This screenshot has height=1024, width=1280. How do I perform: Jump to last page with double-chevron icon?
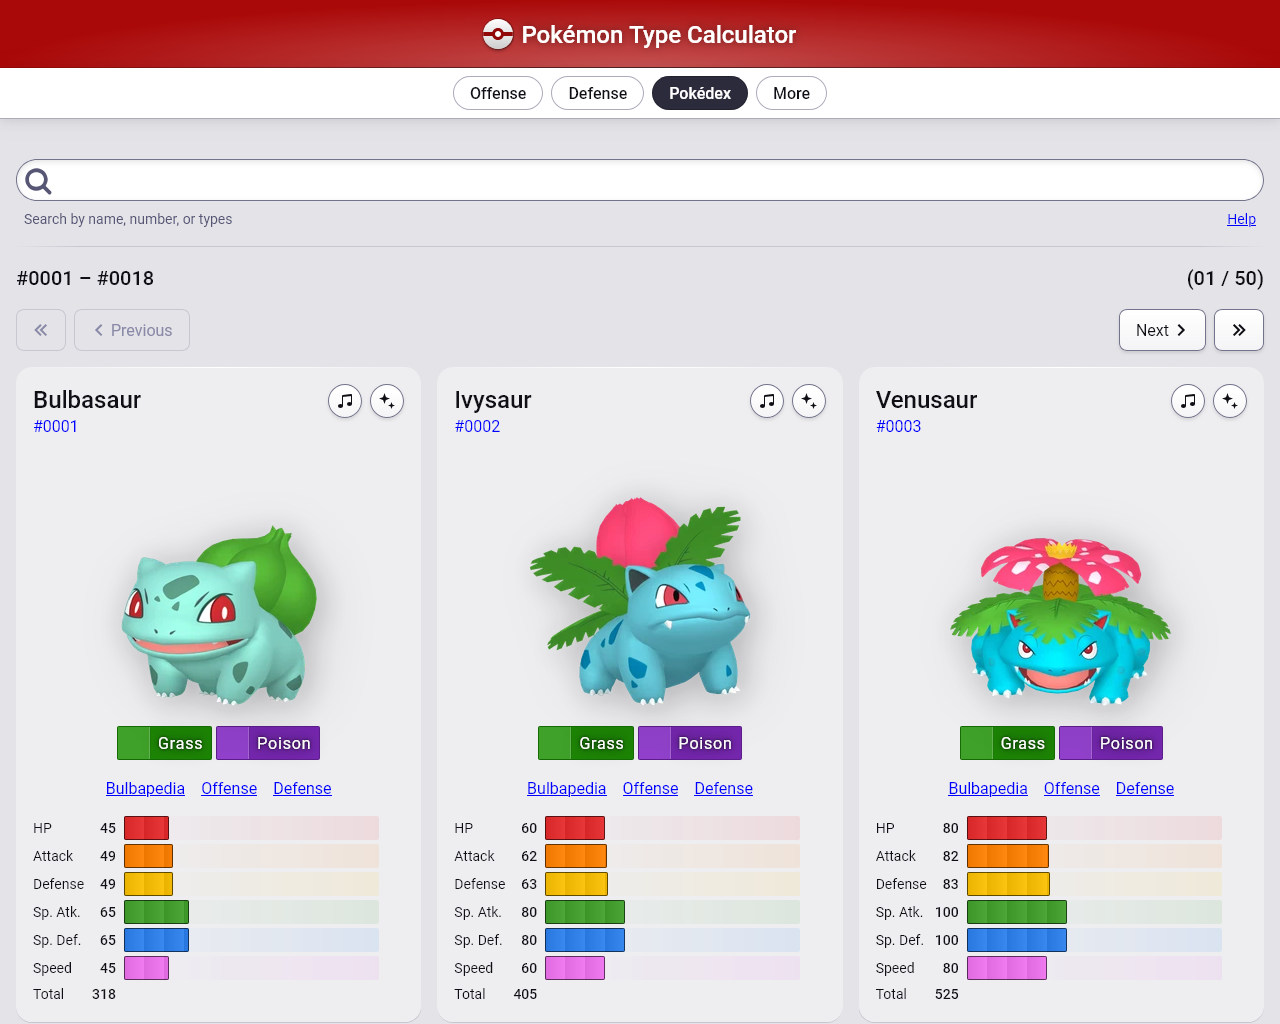(1238, 330)
